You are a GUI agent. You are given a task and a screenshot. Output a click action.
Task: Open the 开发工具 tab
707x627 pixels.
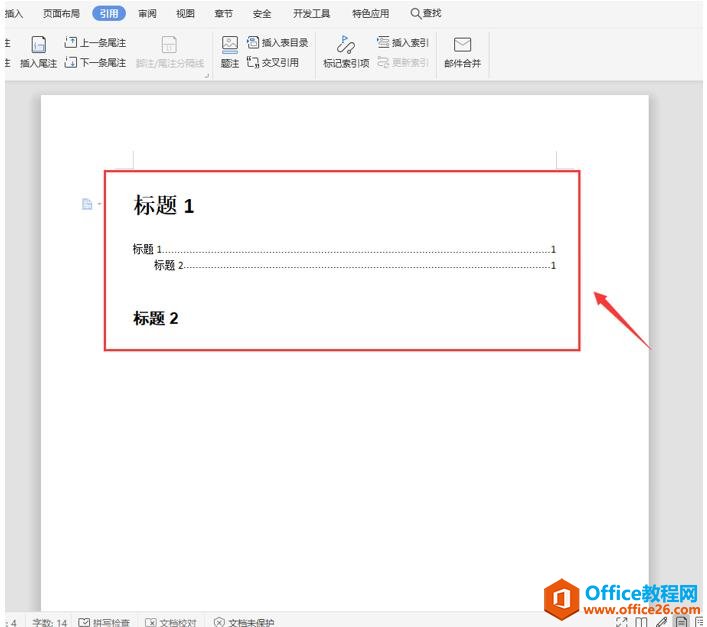(x=312, y=14)
